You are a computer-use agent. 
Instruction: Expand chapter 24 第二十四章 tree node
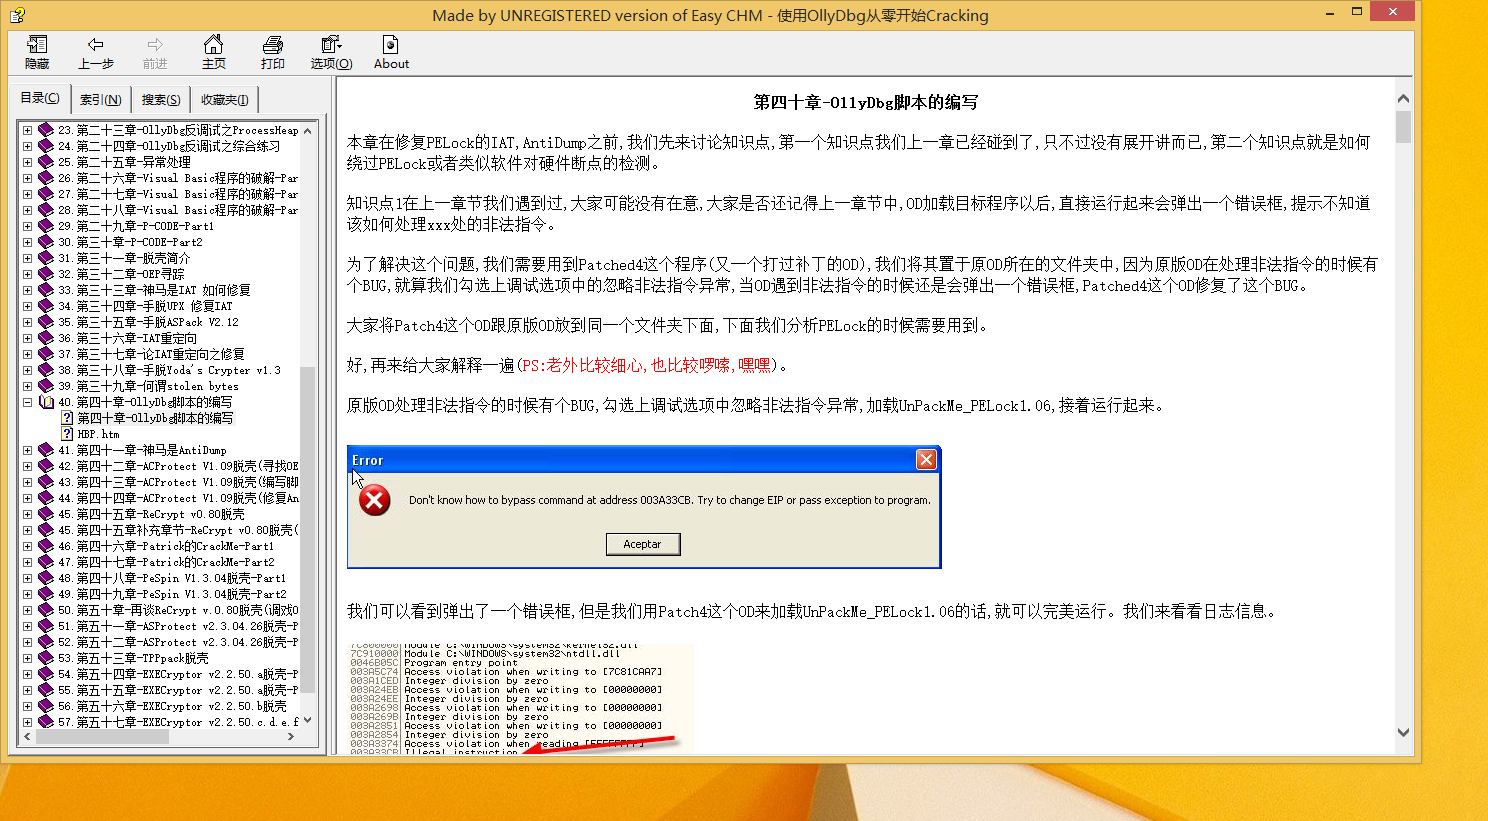coord(28,146)
